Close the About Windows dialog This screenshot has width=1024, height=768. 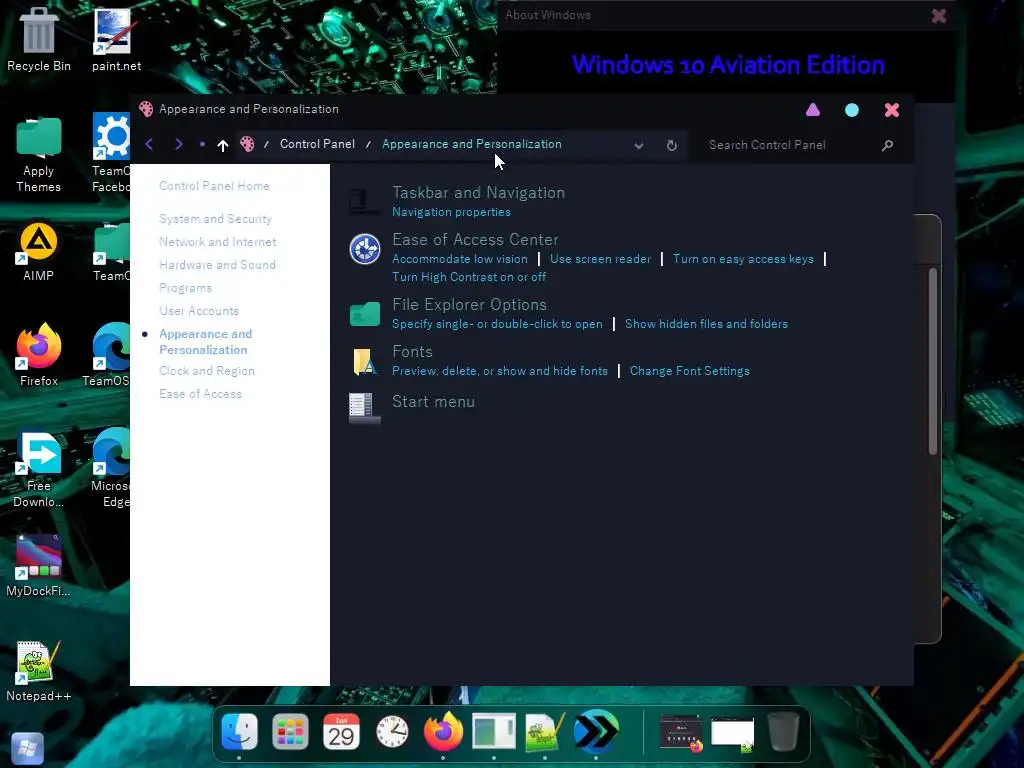pos(938,16)
